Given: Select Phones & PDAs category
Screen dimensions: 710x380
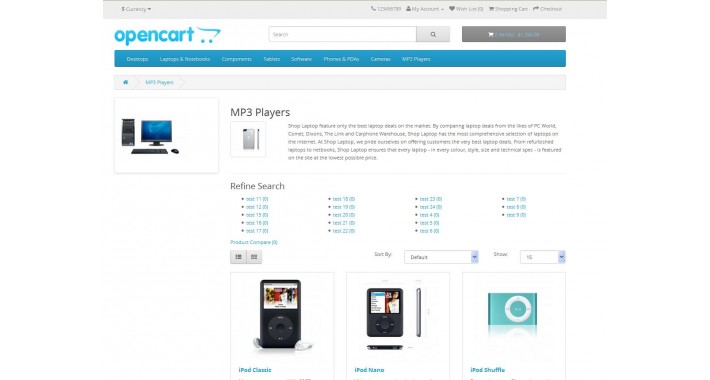Looking at the screenshot, I should (341, 59).
